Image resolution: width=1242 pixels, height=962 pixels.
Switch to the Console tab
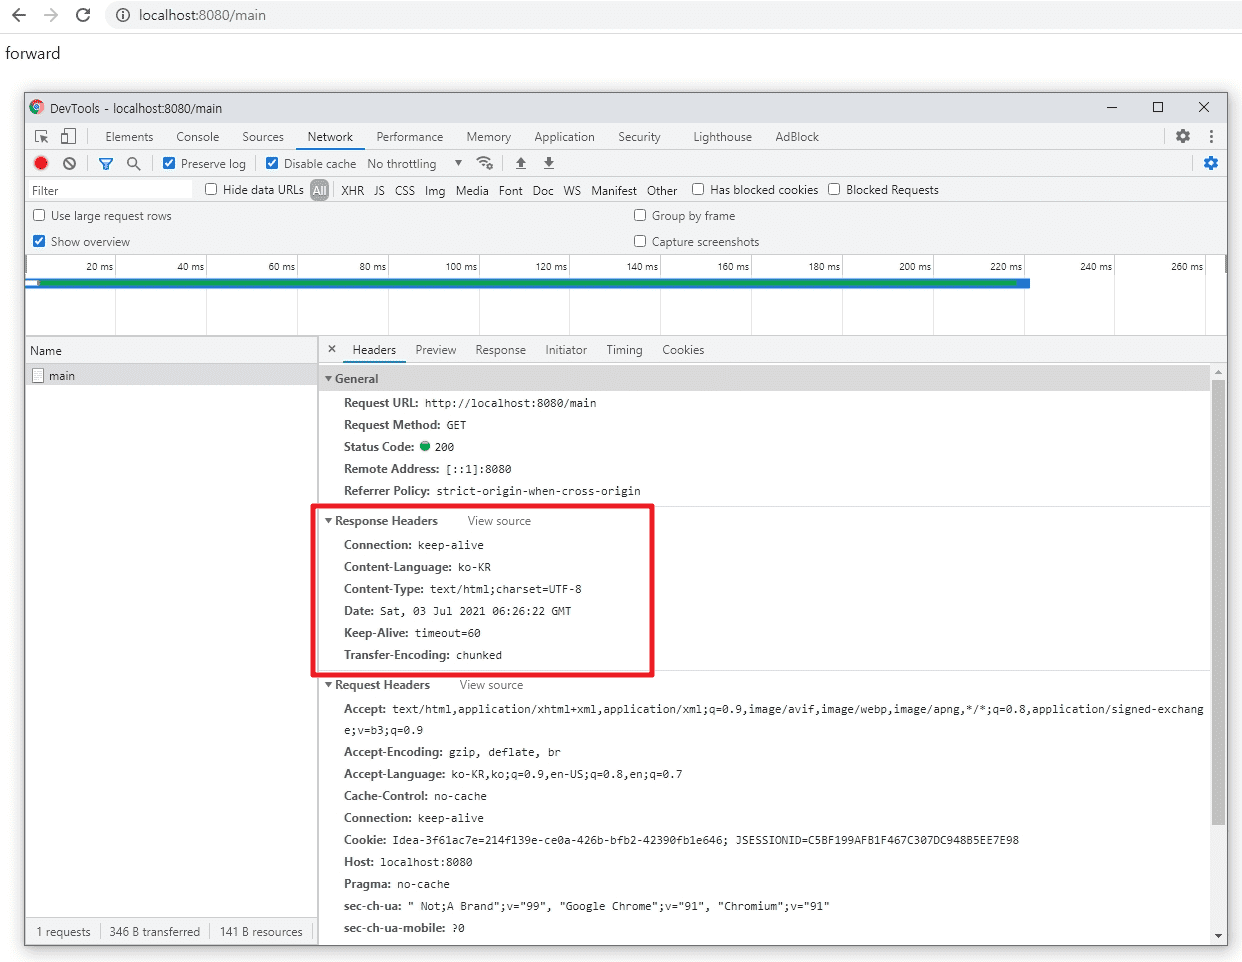[198, 137]
